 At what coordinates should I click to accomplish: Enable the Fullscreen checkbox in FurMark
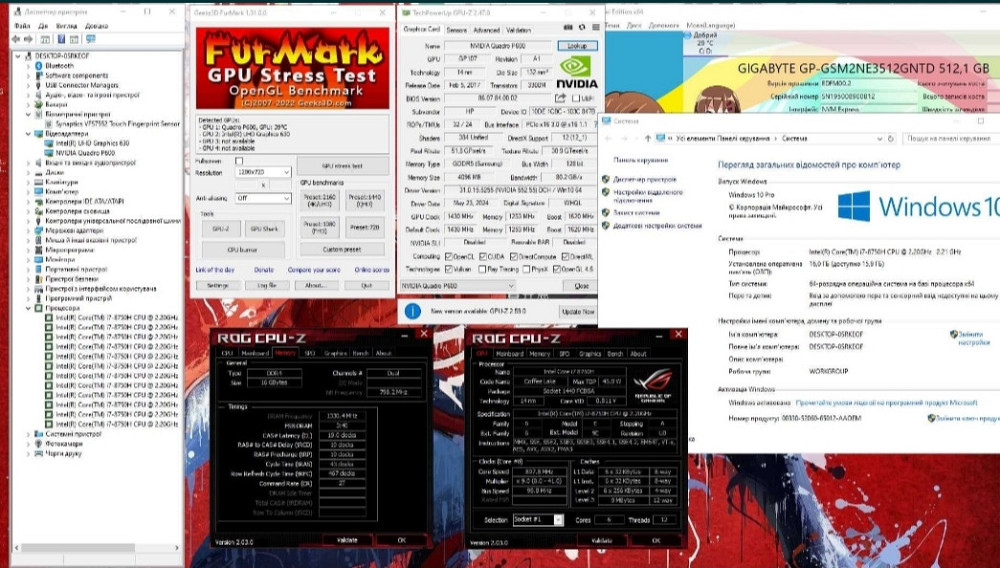tap(239, 160)
